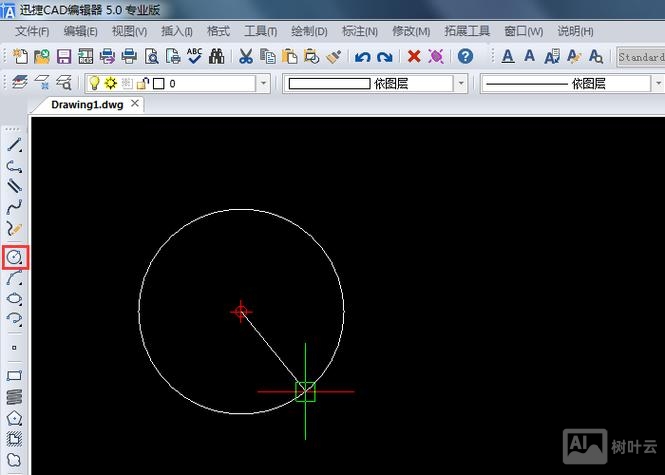
Task: Click the Cut scissors icon
Action: click(x=245, y=57)
